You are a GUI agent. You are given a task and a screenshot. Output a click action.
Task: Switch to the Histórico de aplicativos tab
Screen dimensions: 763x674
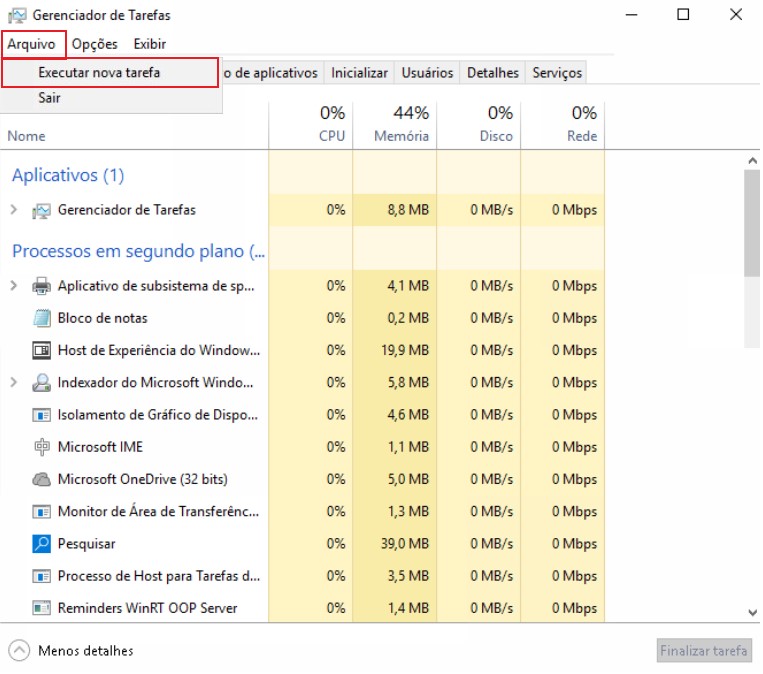[x=273, y=73]
